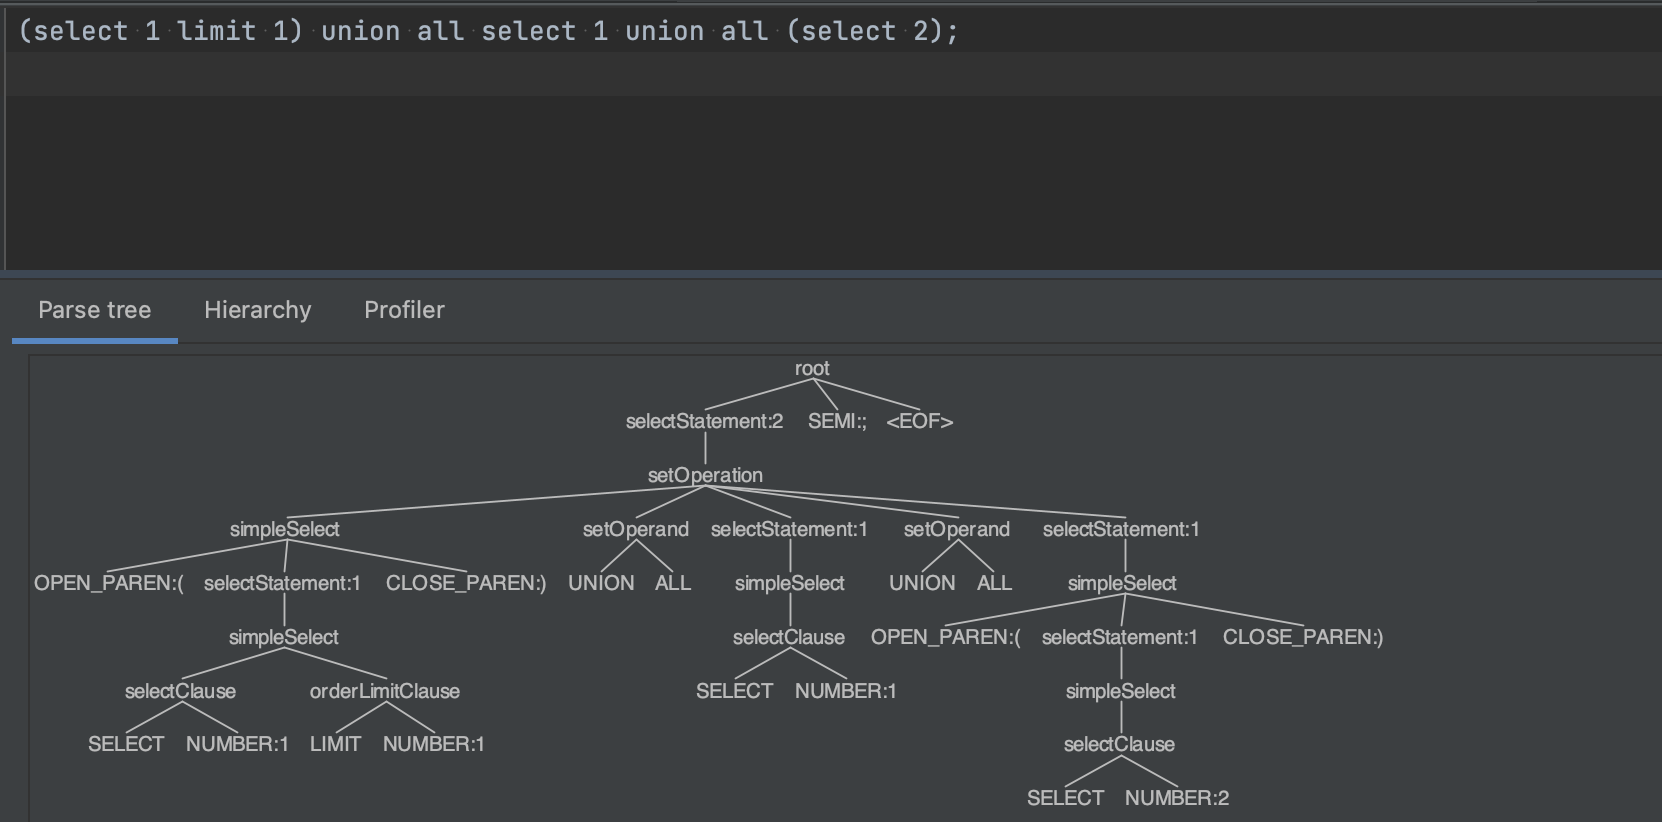This screenshot has width=1662, height=822.
Task: Click the first setOperand node
Action: tap(636, 529)
